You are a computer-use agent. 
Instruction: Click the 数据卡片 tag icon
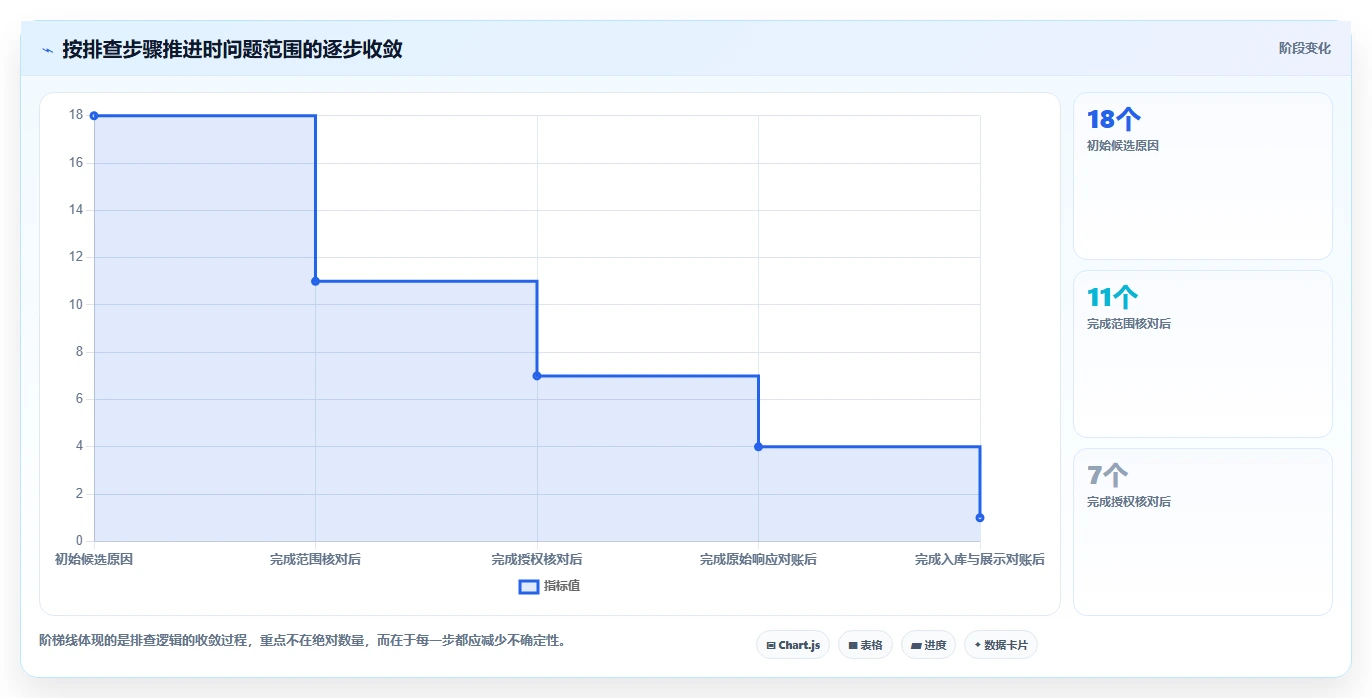coord(977,645)
